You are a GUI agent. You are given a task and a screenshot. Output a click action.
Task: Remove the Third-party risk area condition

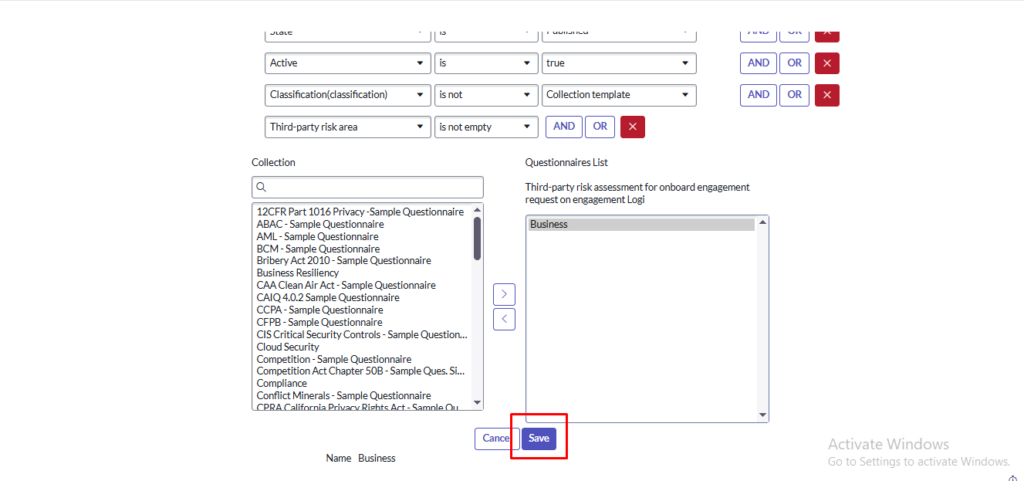(x=632, y=127)
